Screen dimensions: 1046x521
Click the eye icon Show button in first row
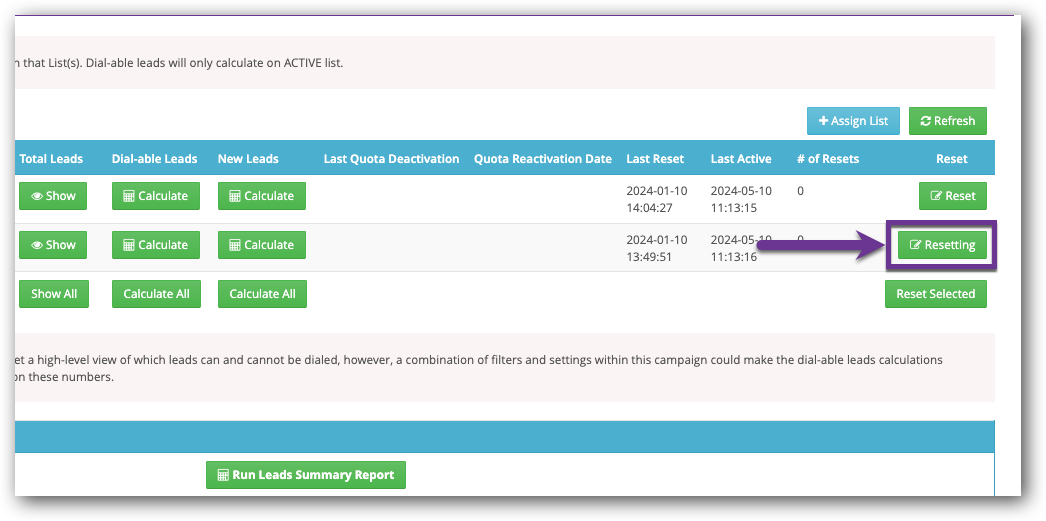click(53, 196)
